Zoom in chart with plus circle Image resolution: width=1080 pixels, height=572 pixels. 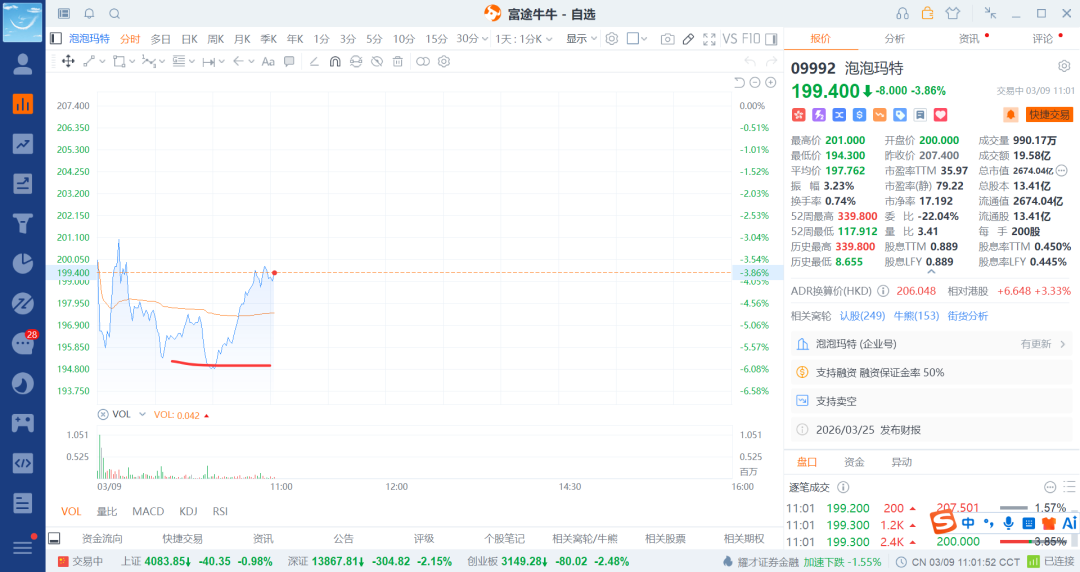coord(771,83)
